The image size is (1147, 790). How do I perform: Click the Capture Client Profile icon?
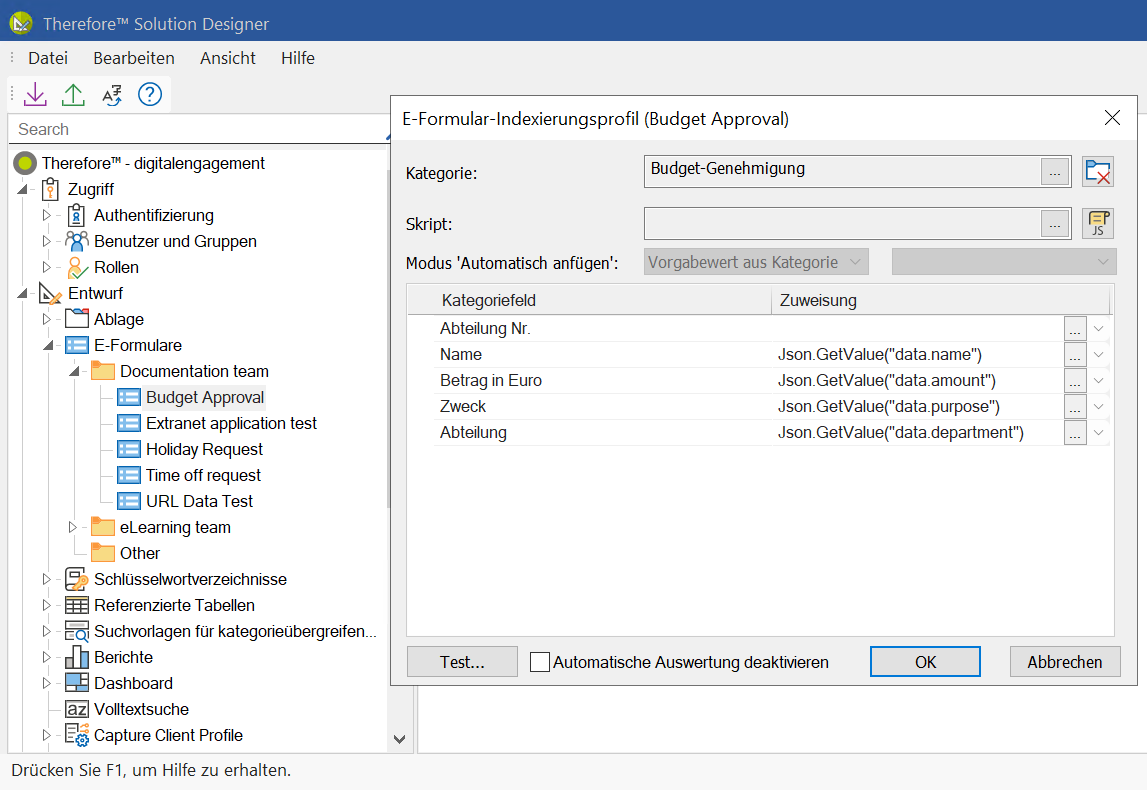point(77,735)
